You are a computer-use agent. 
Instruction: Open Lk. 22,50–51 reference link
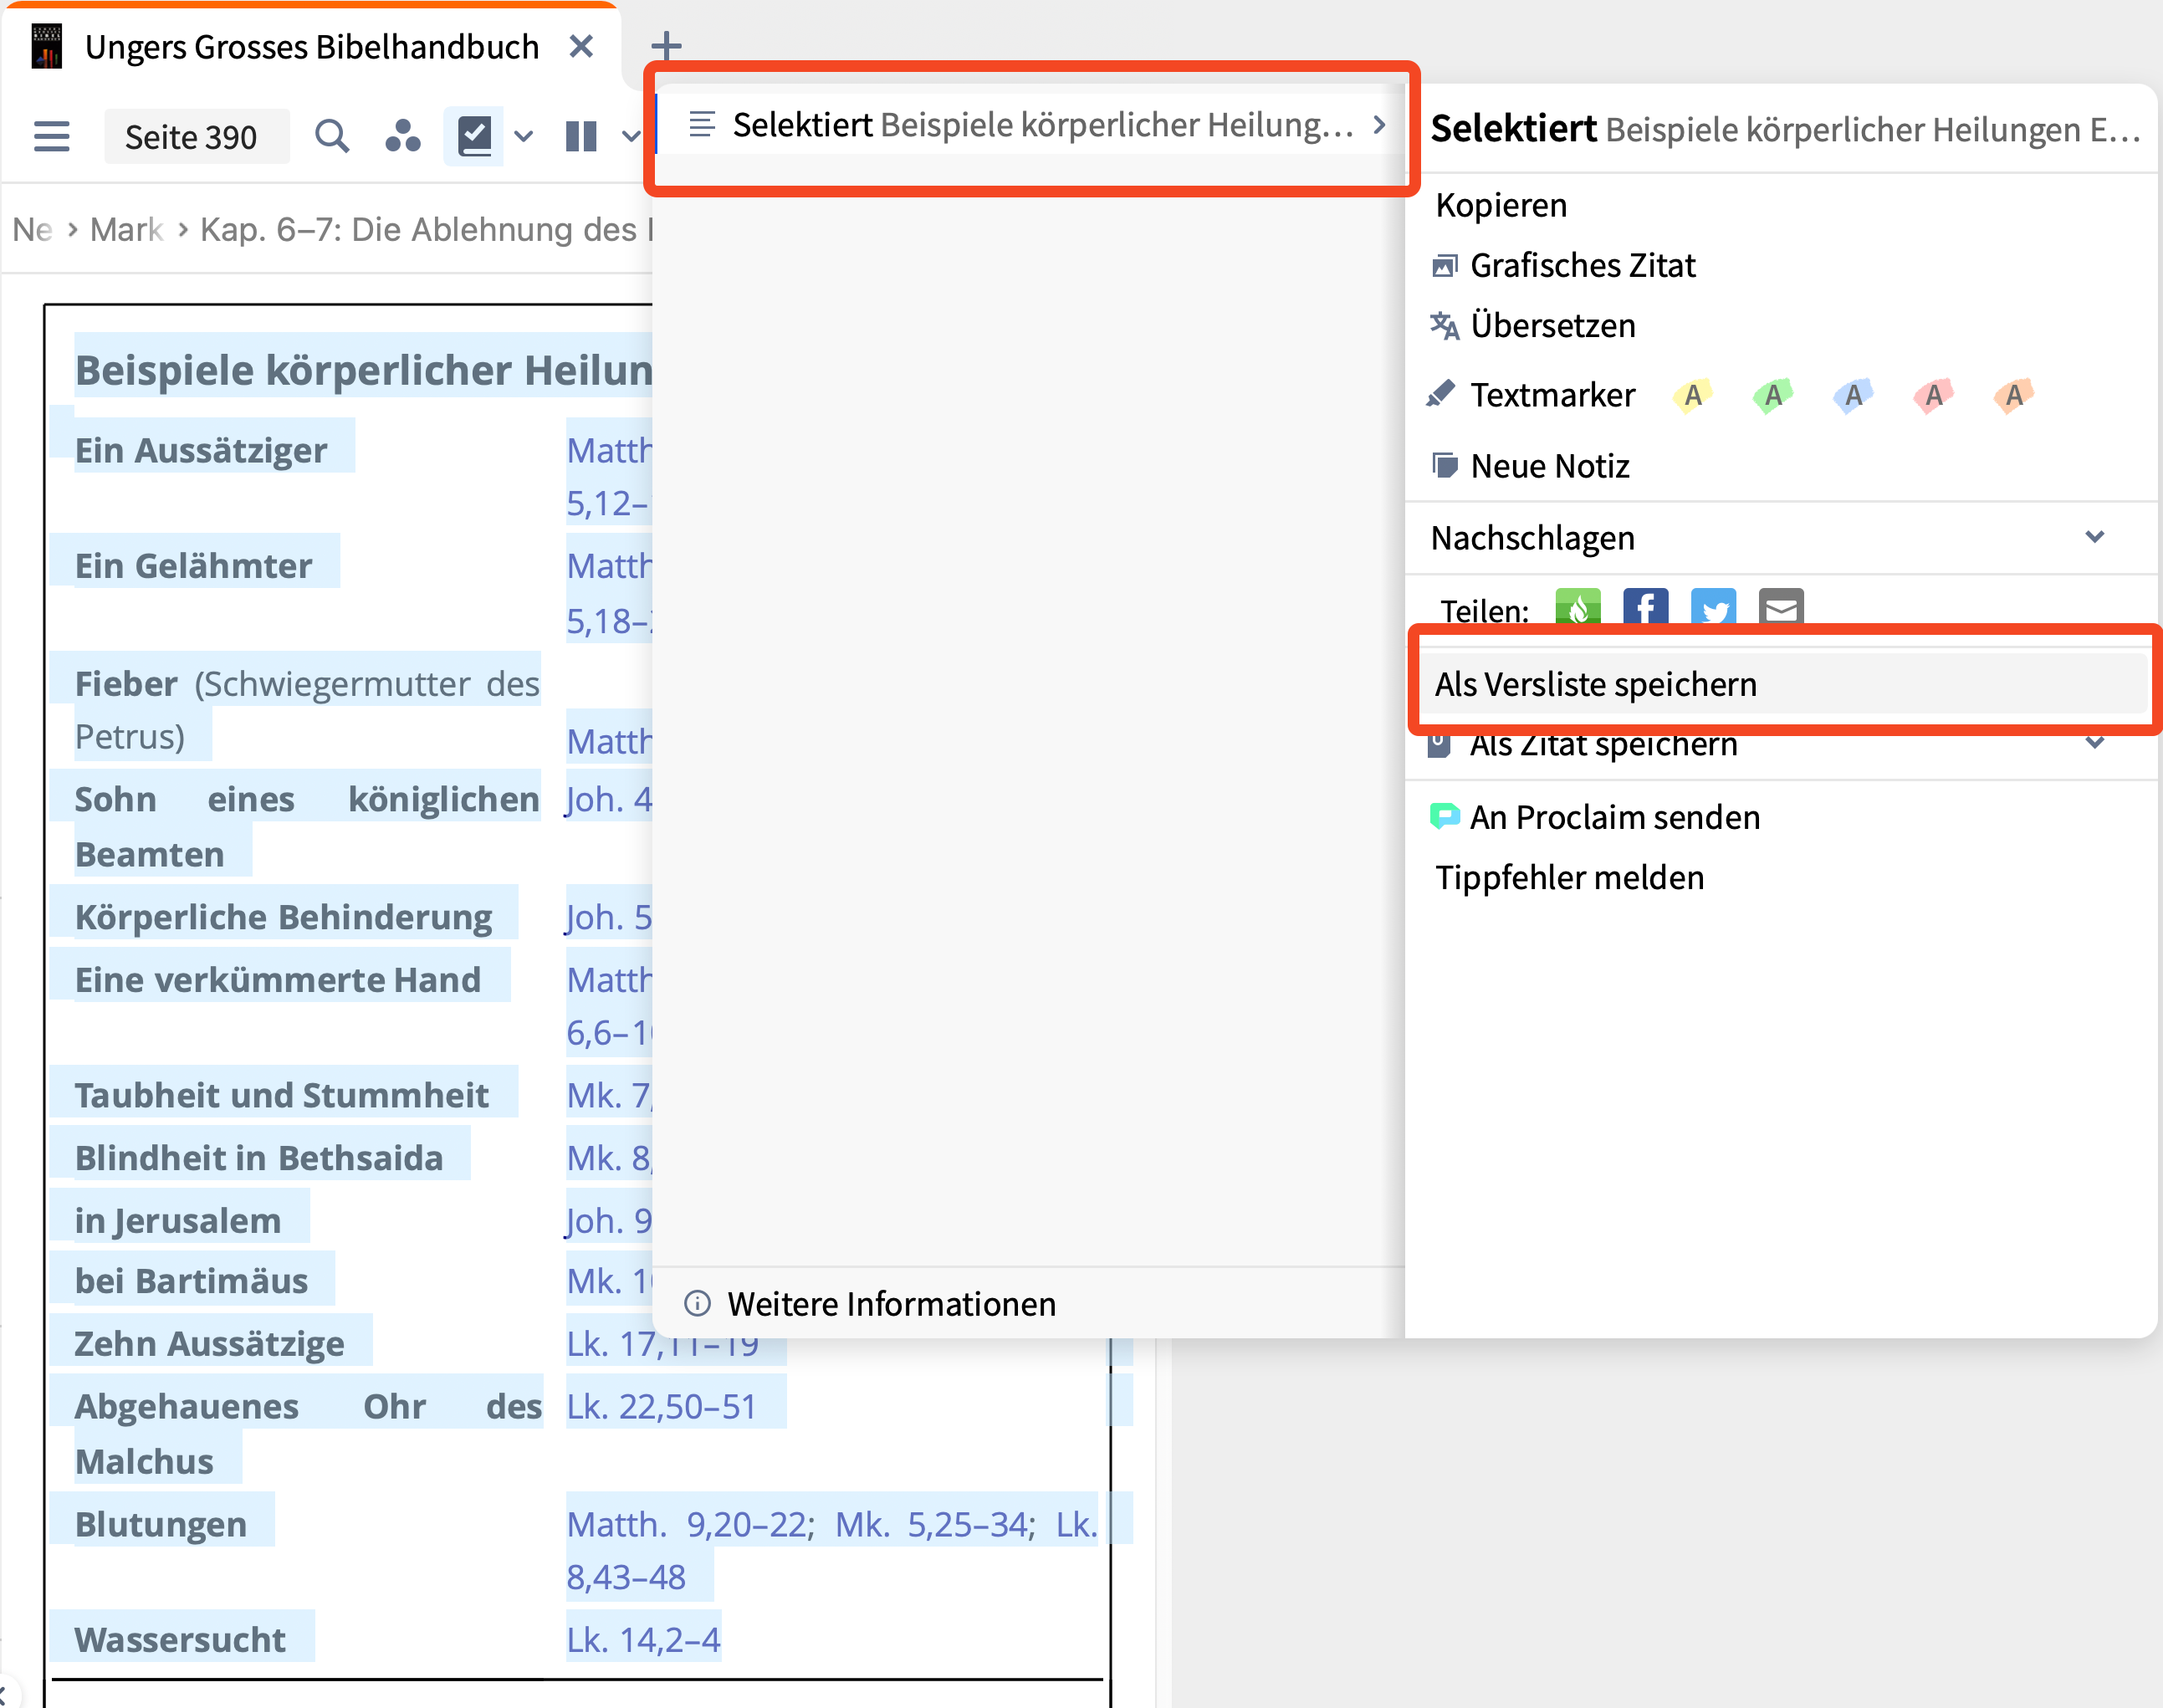661,1406
